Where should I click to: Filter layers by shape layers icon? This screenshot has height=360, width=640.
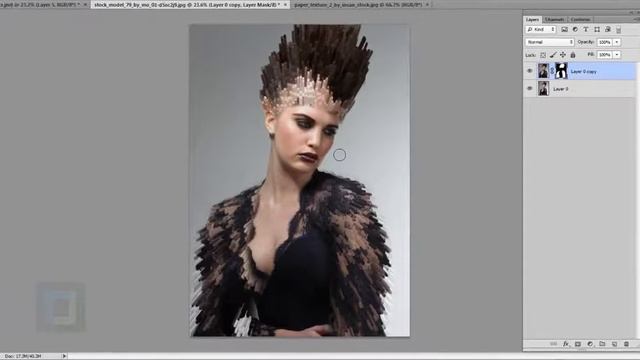coord(597,29)
